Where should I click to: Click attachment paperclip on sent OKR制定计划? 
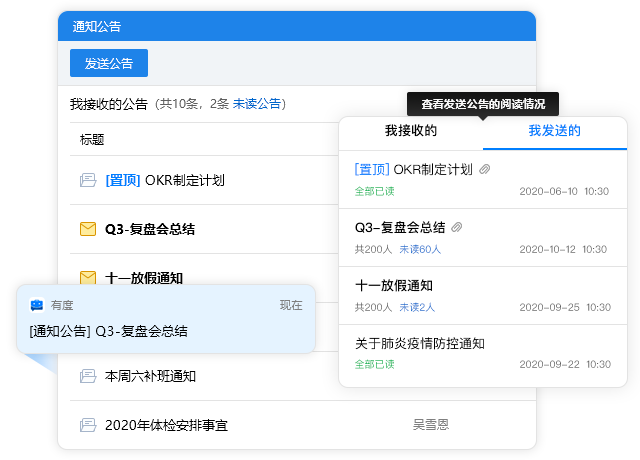point(485,170)
